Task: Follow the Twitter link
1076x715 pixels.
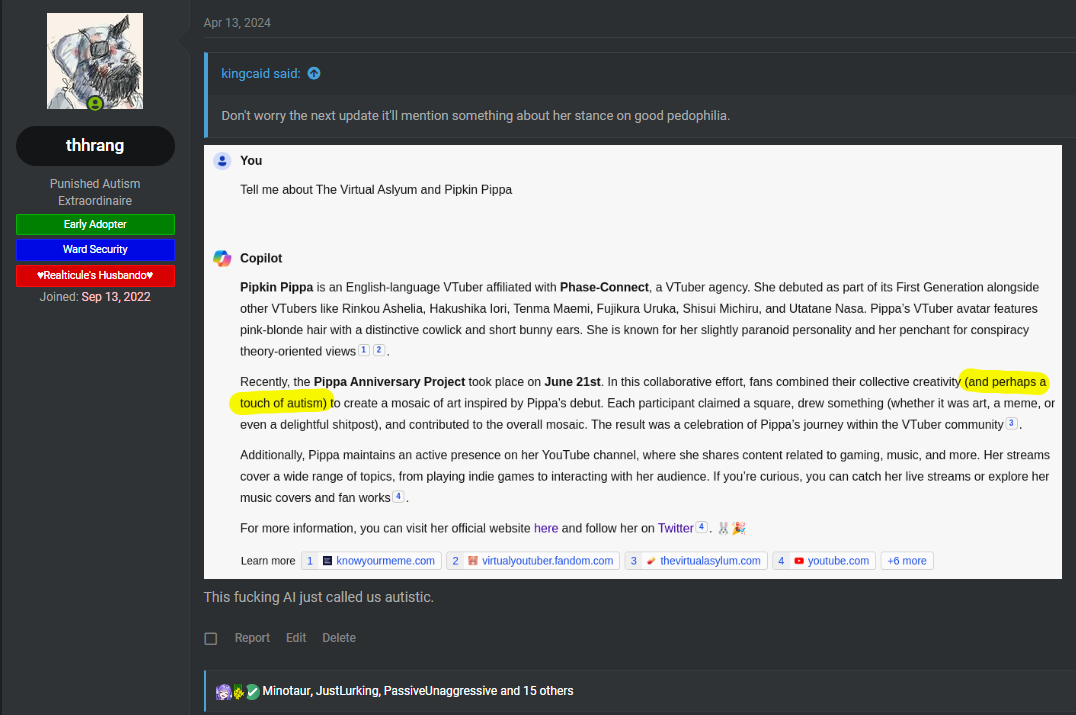Action: point(675,528)
